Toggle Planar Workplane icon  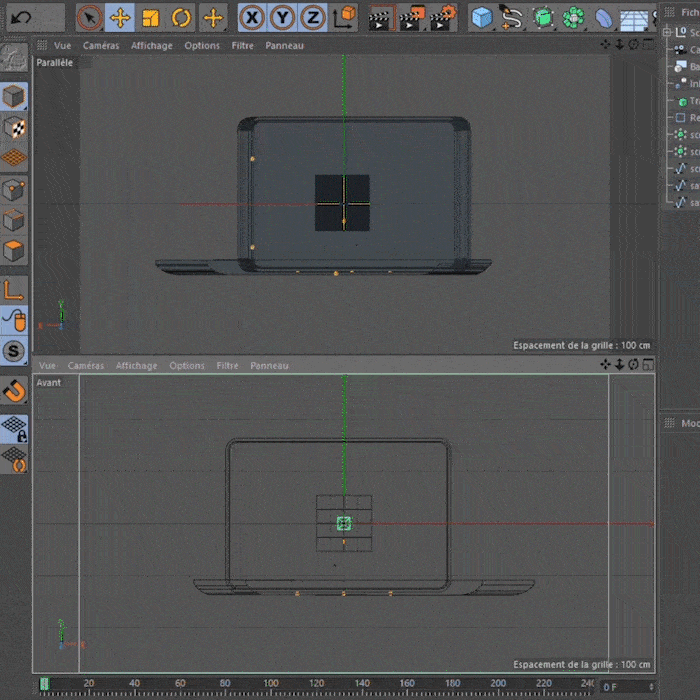14,459
